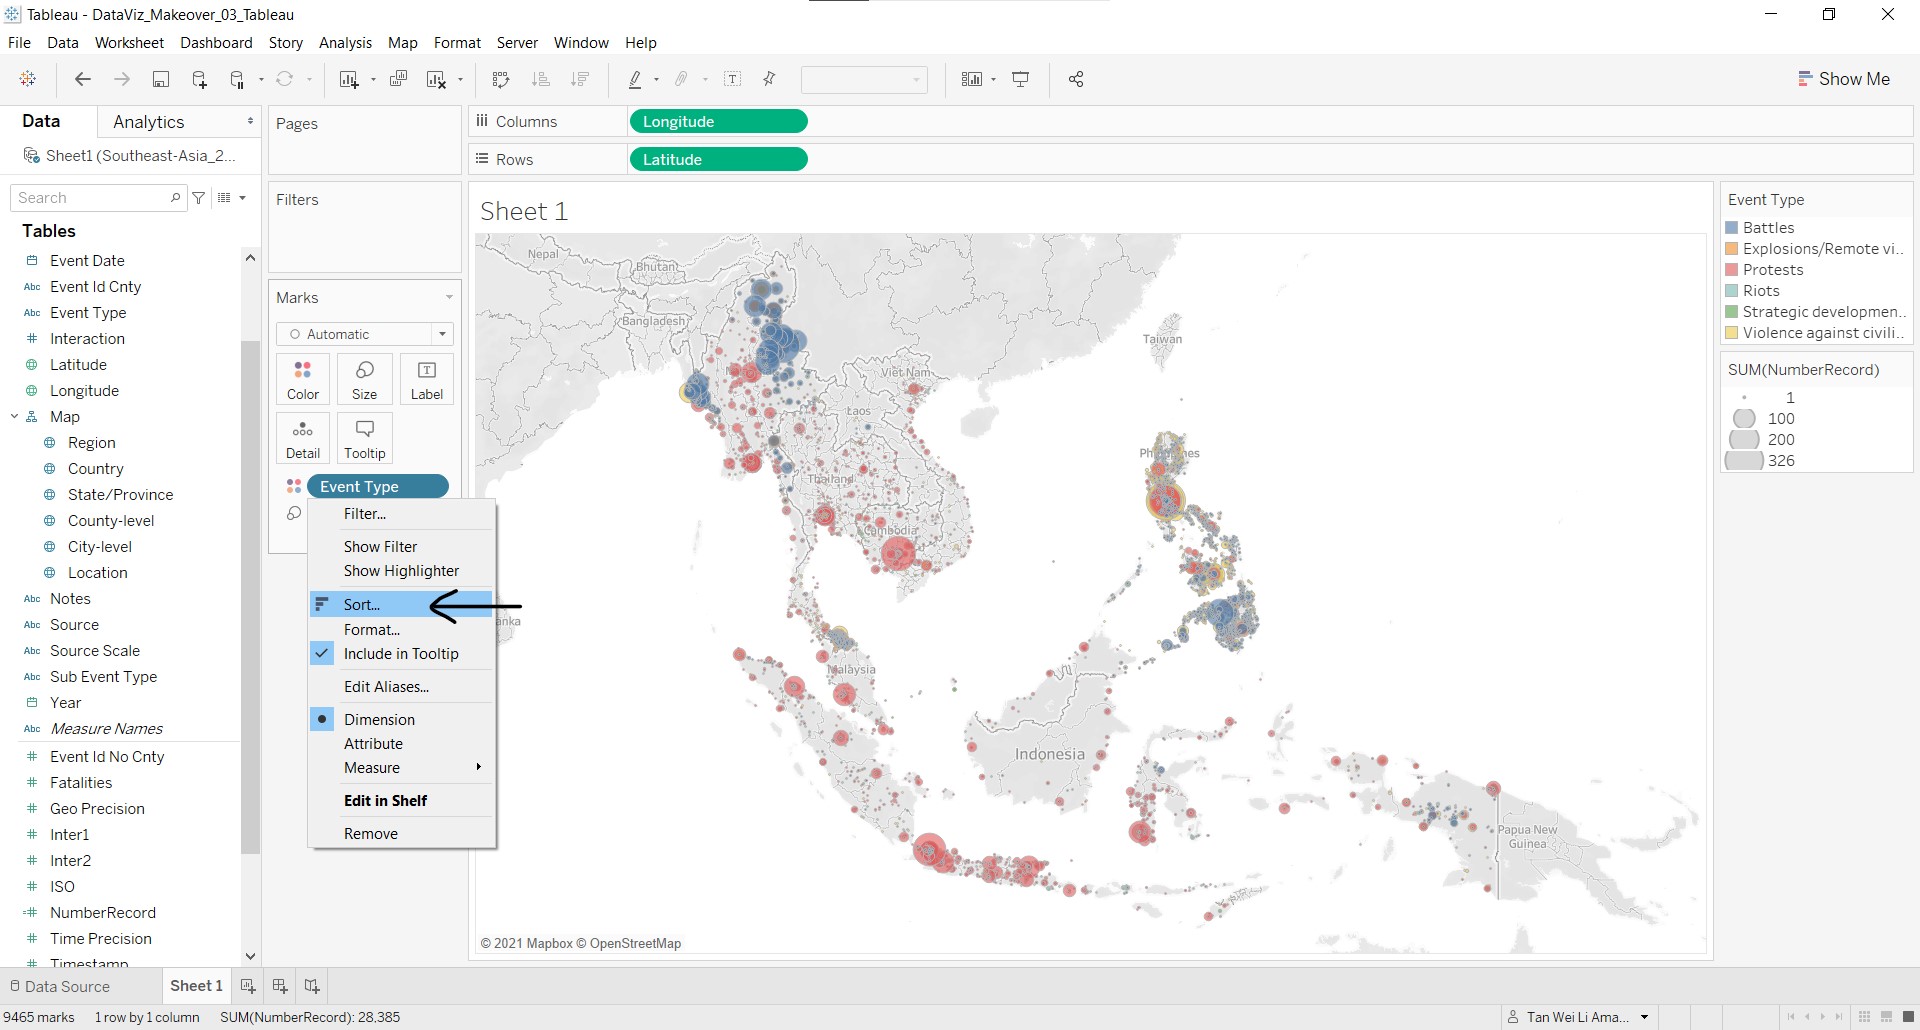Screen dimensions: 1920x1030
Task: Choose Sort... from the context menu
Action: tap(362, 605)
